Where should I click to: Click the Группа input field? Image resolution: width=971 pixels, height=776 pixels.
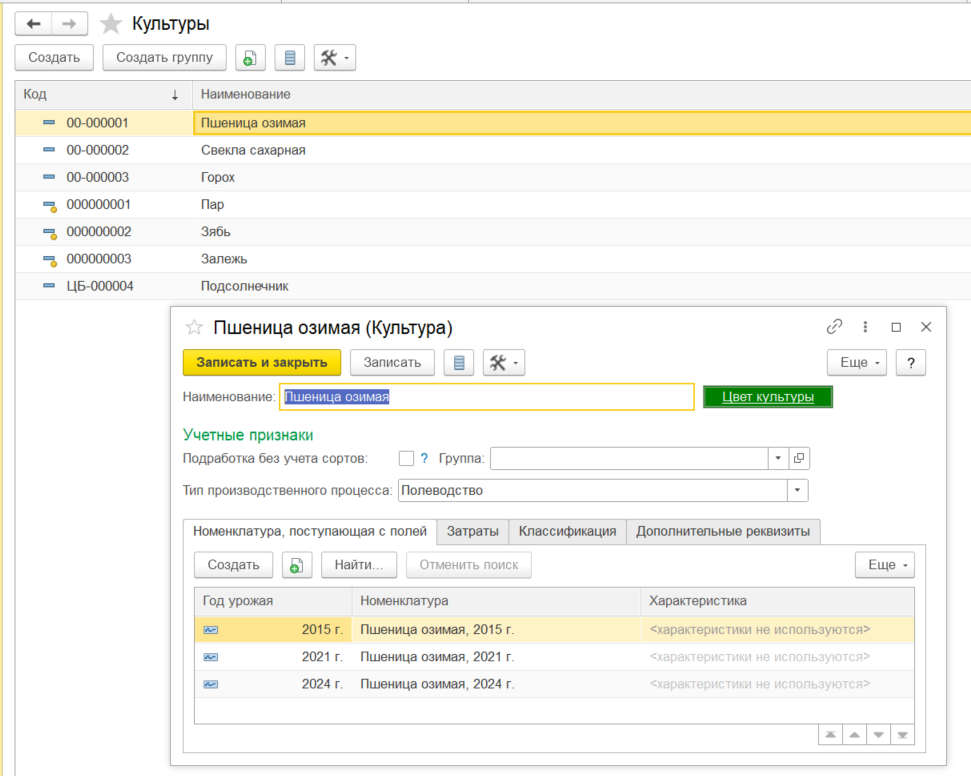pos(629,458)
